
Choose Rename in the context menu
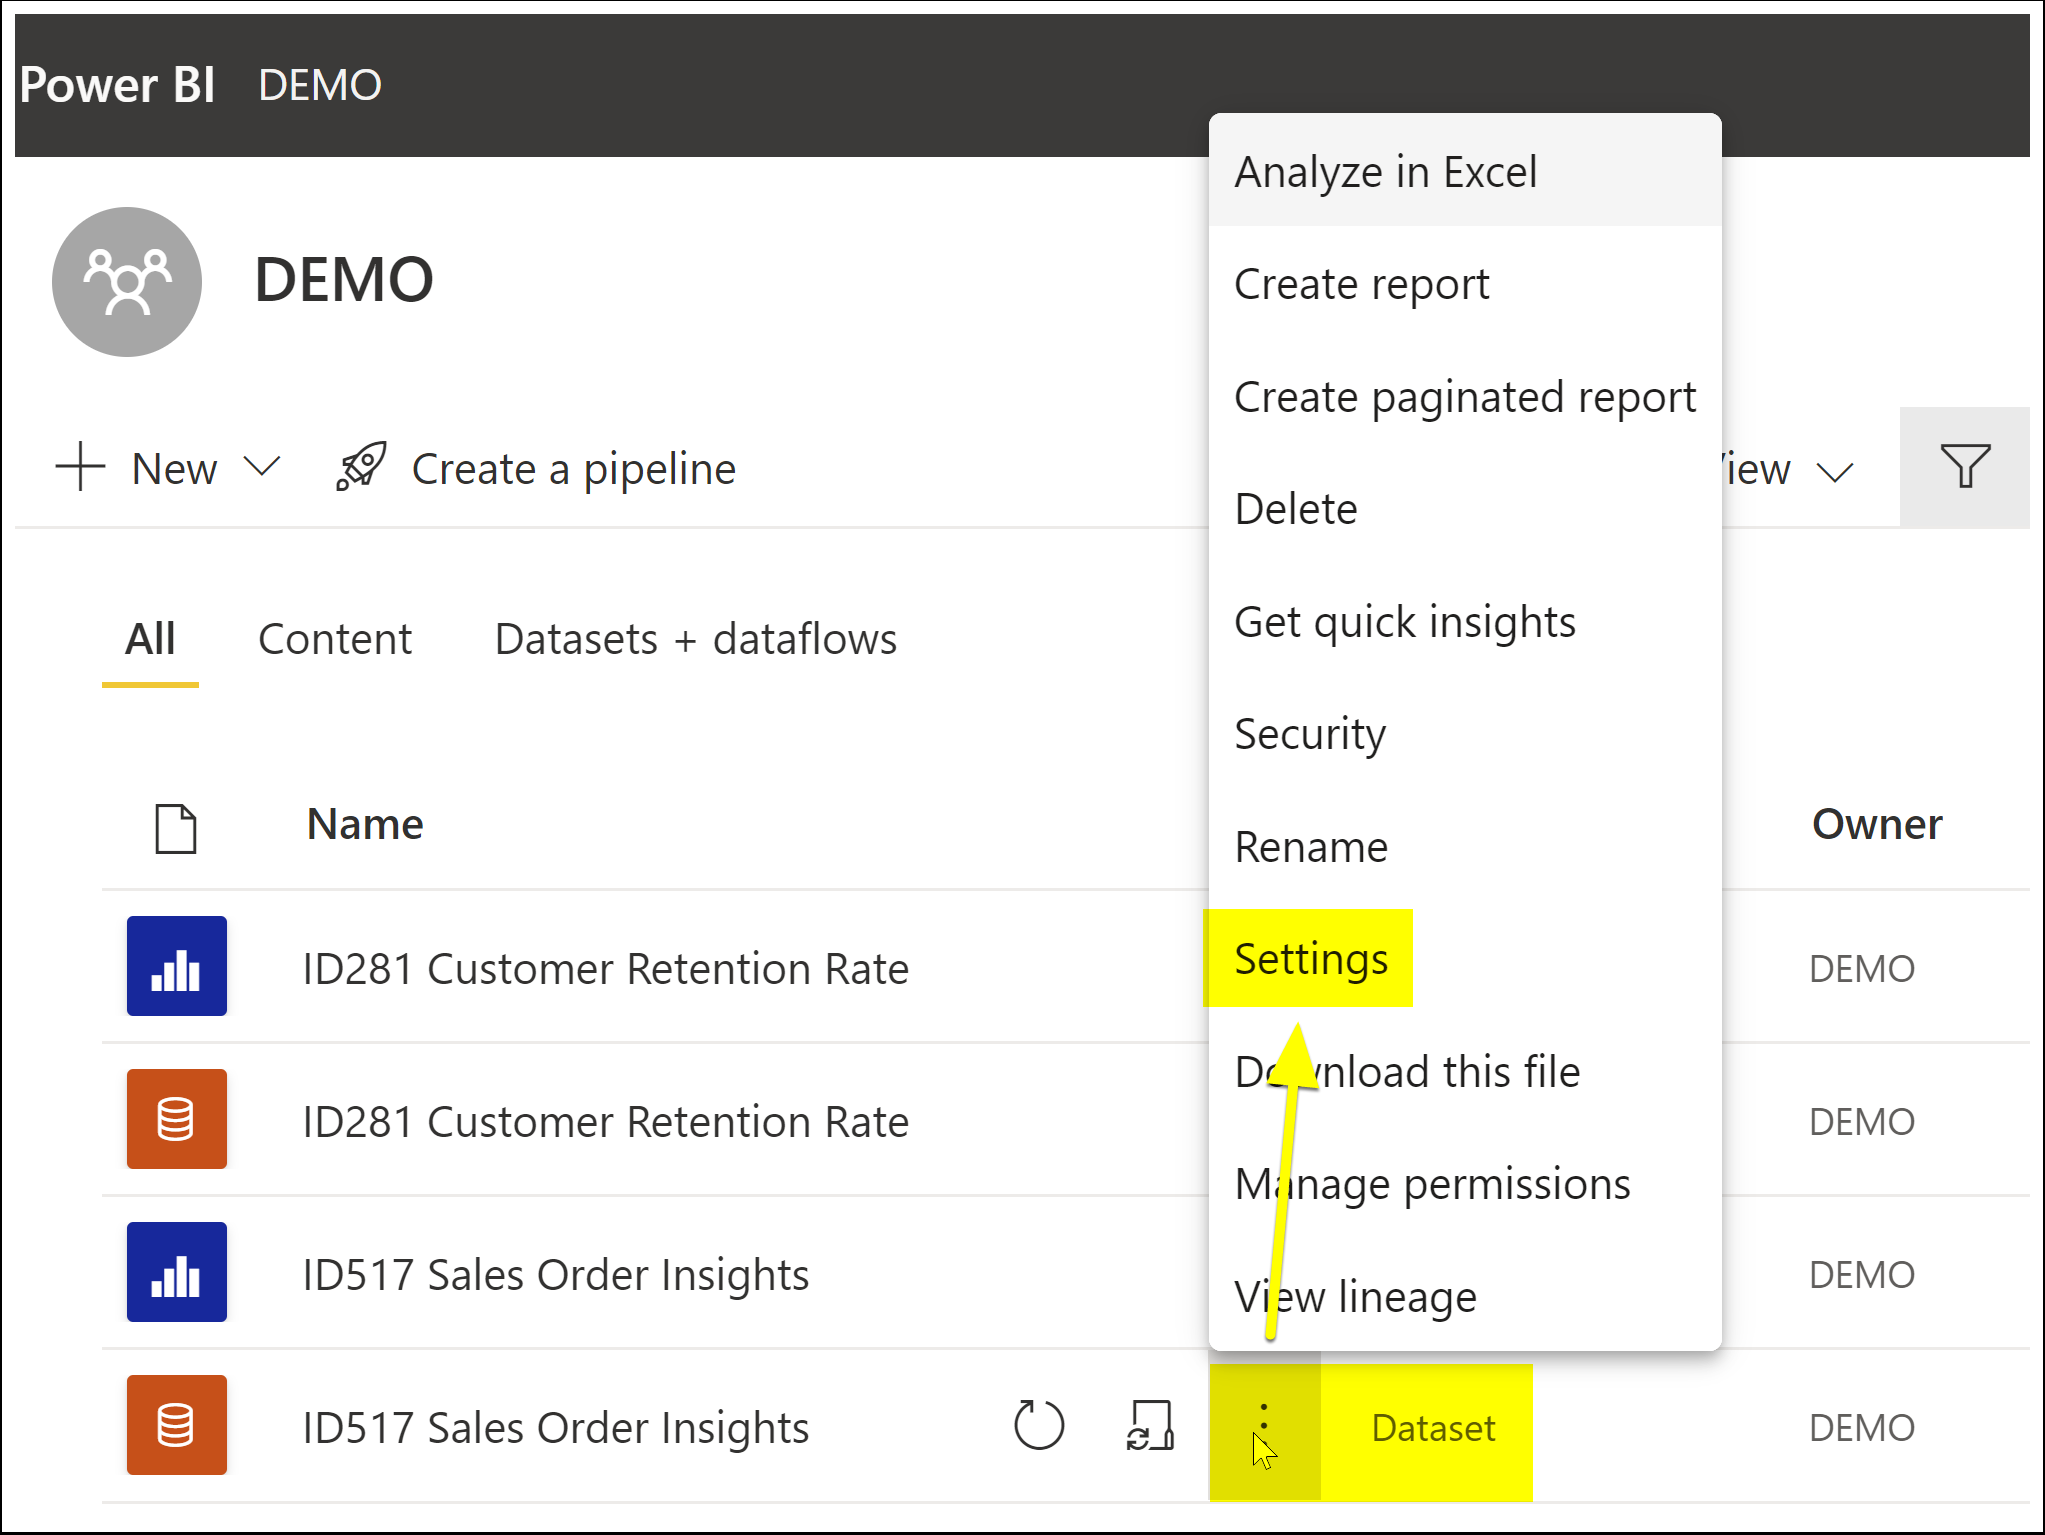point(1465,847)
